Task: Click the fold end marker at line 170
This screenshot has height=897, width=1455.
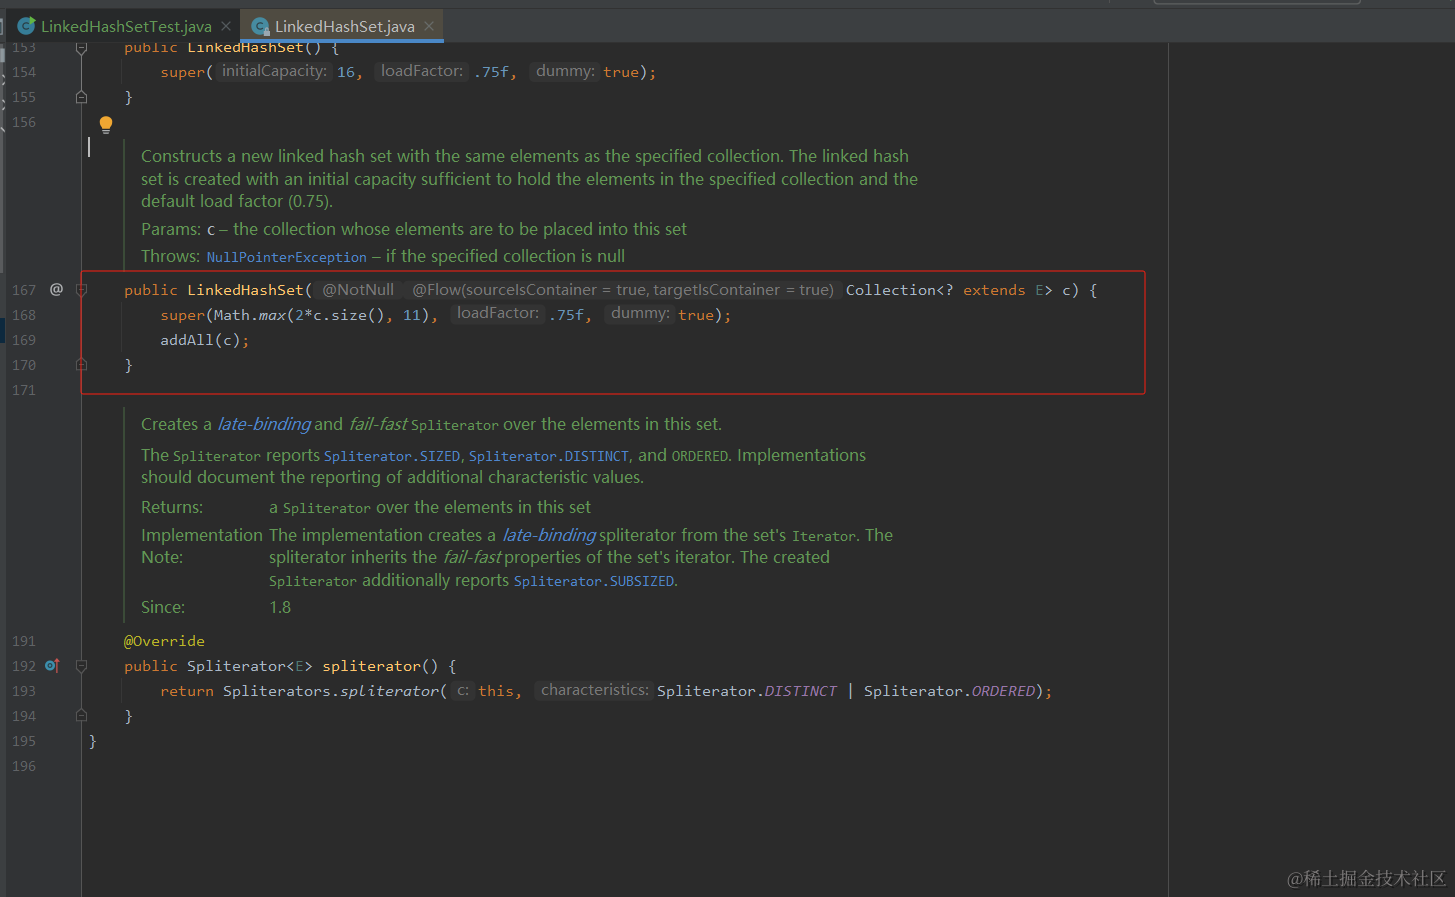Action: tap(82, 365)
